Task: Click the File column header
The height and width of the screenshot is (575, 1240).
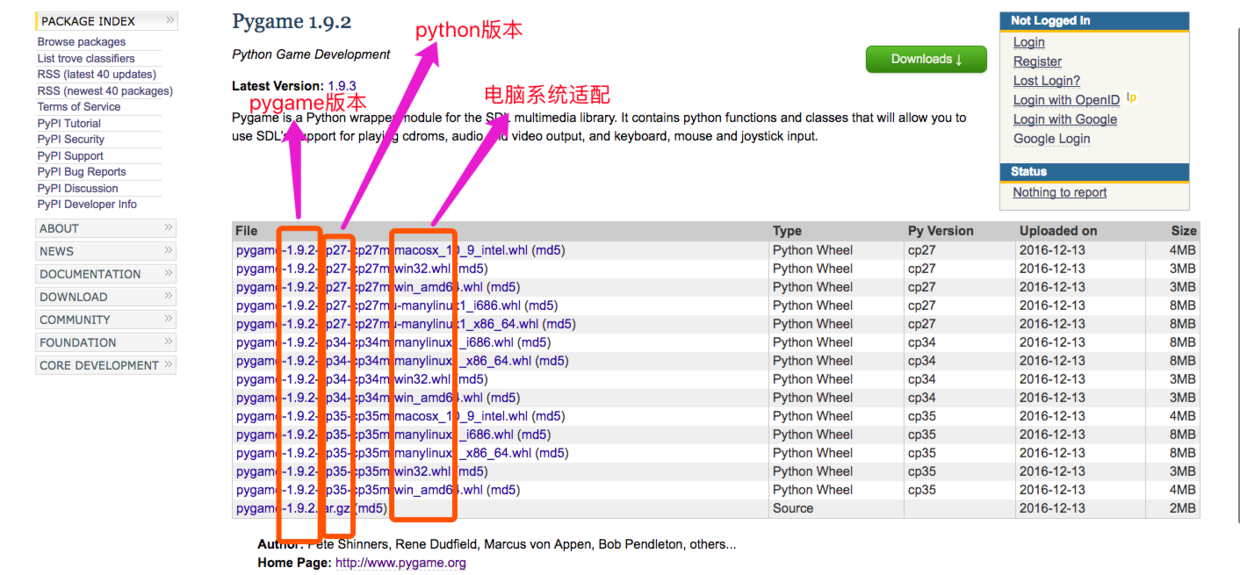Action: [x=246, y=231]
